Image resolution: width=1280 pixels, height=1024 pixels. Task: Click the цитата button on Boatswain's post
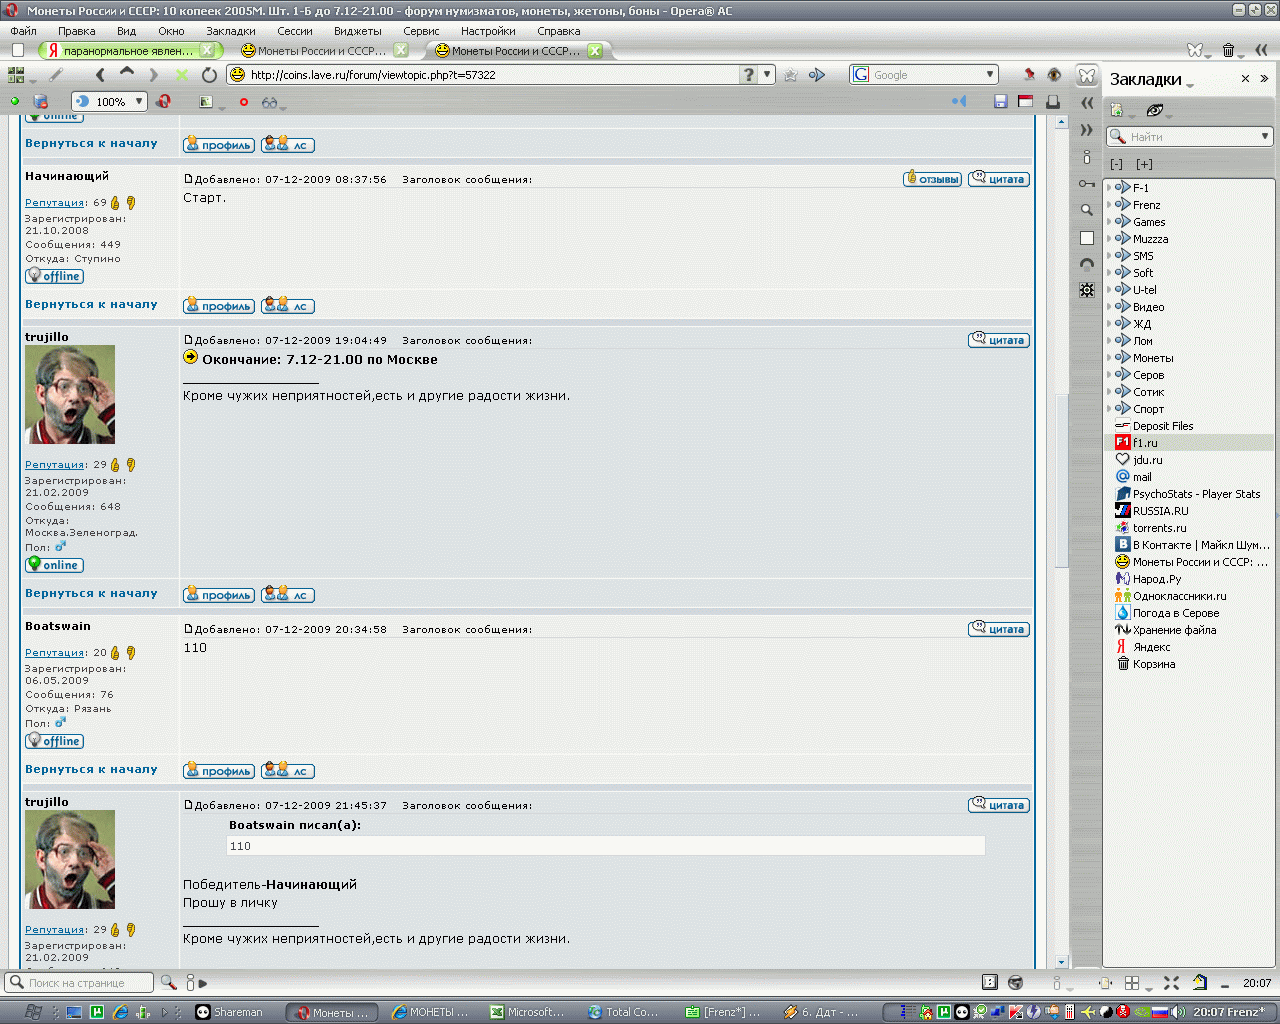coord(998,629)
